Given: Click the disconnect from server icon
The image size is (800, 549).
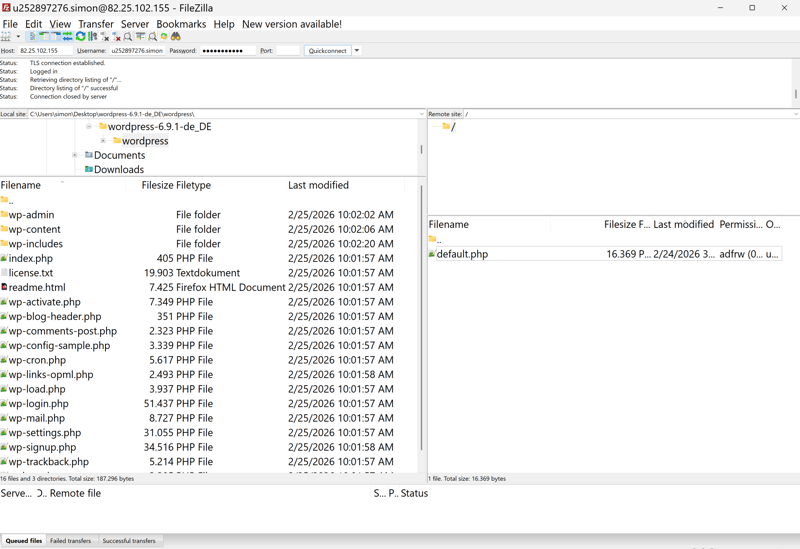Looking at the screenshot, I should coord(117,37).
